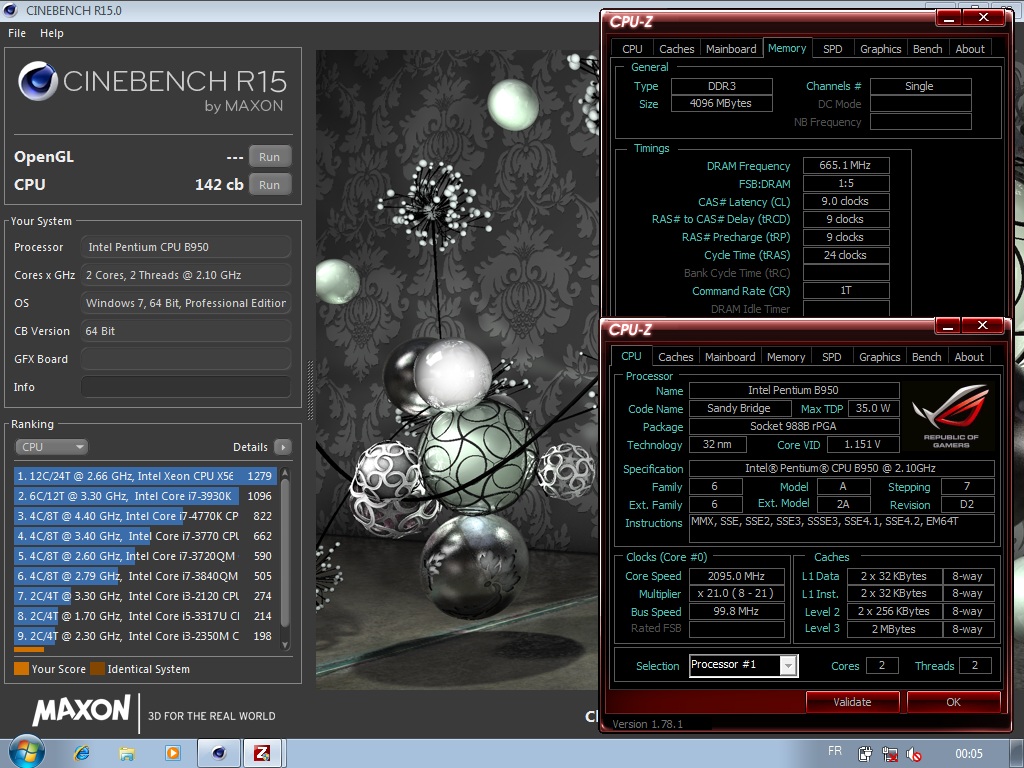Image resolution: width=1024 pixels, height=768 pixels.
Task: Select ranking row Core i7-3720QM 590
Action: click(x=145, y=556)
